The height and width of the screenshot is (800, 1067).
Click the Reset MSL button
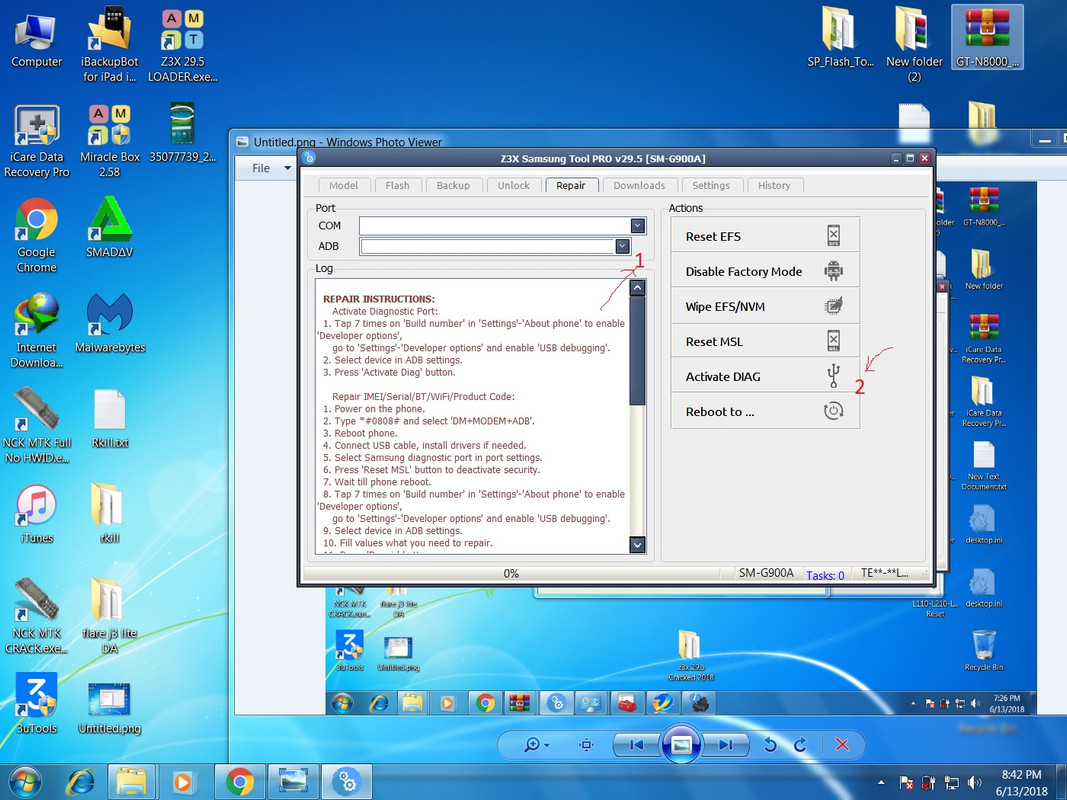click(x=765, y=341)
